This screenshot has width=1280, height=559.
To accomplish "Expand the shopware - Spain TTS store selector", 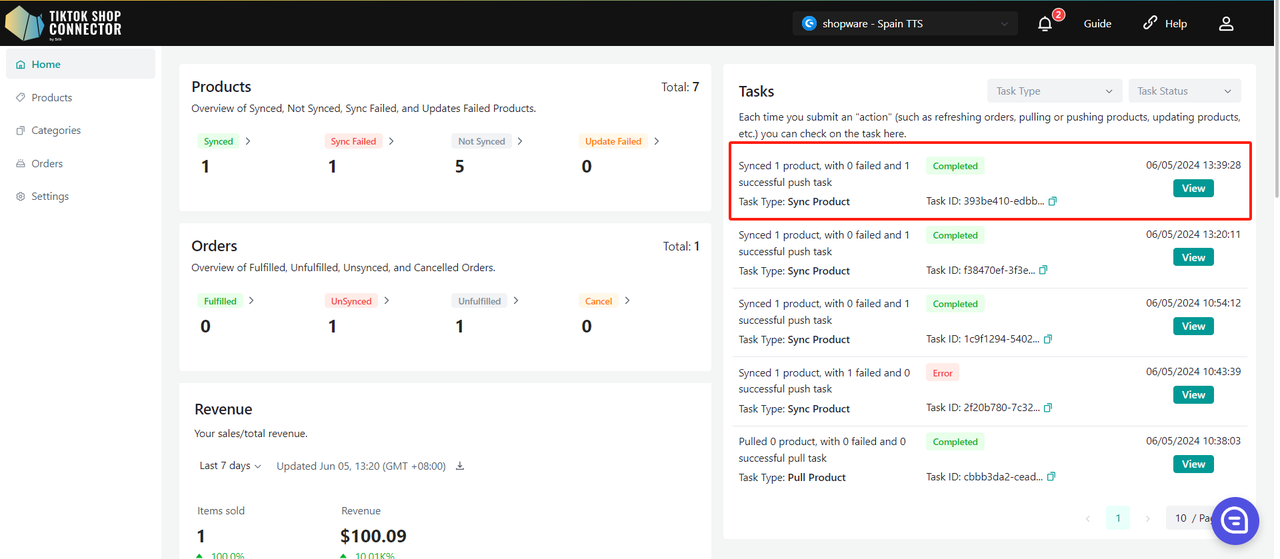I will click(x=904, y=24).
